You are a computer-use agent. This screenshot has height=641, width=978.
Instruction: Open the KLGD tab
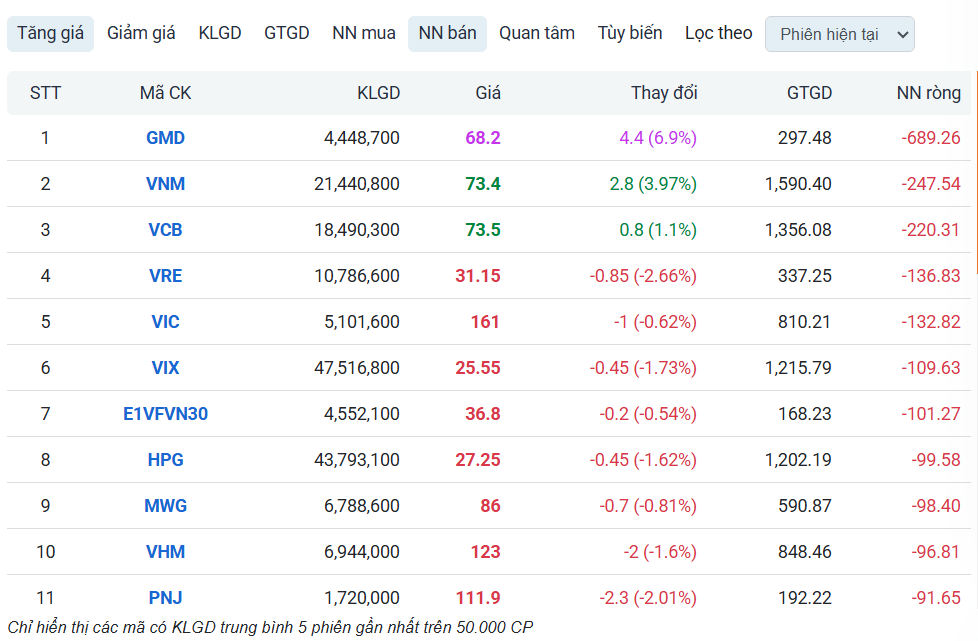pyautogui.click(x=220, y=33)
